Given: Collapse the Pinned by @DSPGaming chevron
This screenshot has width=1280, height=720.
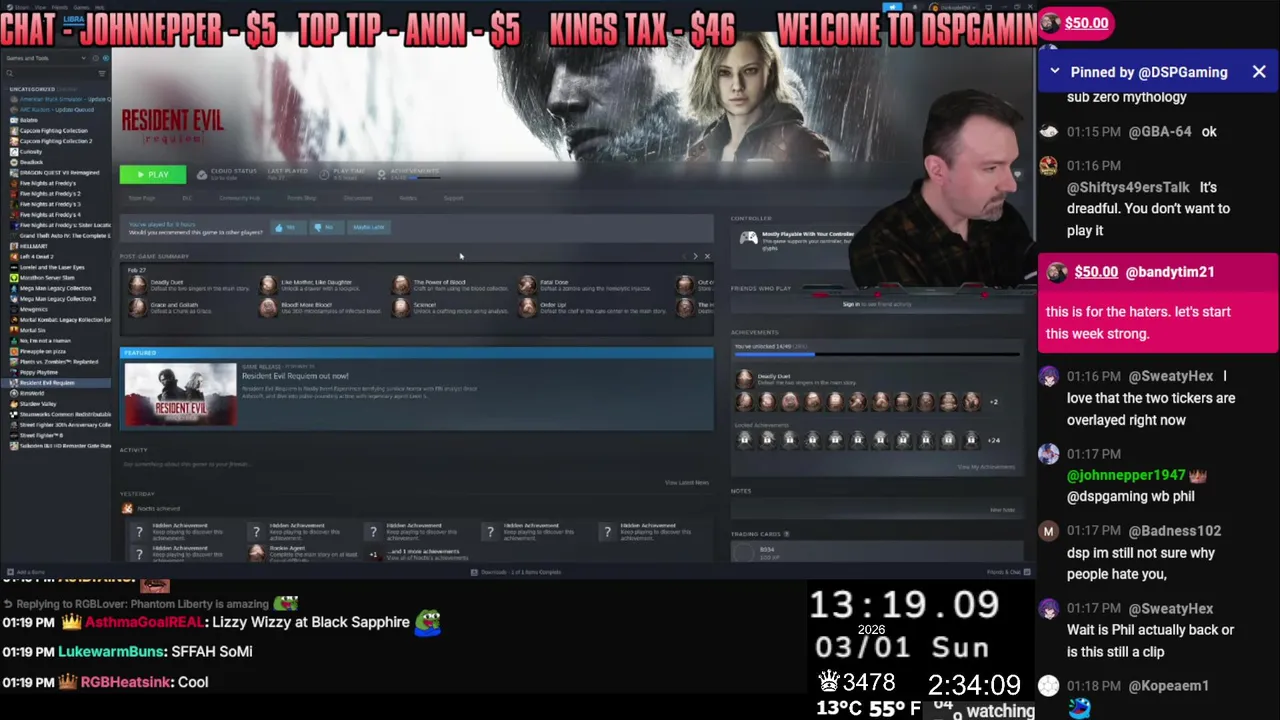Looking at the screenshot, I should 1054,72.
